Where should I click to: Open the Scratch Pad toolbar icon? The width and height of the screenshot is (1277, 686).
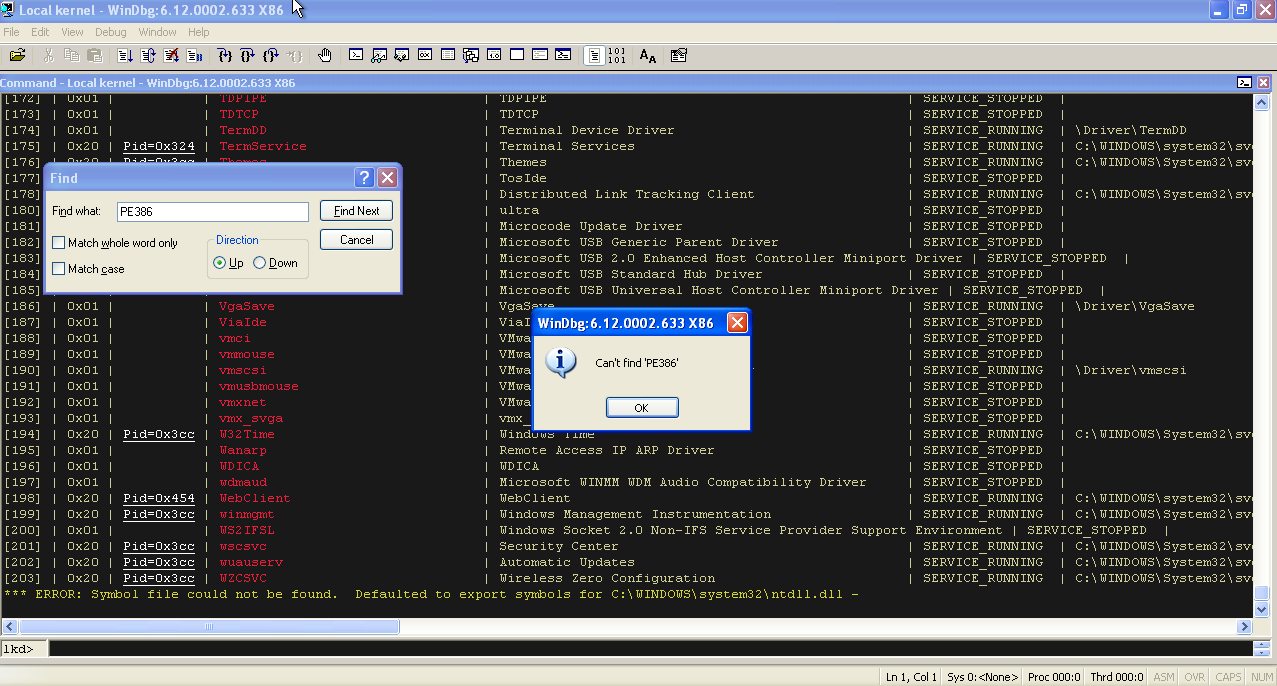pos(517,55)
